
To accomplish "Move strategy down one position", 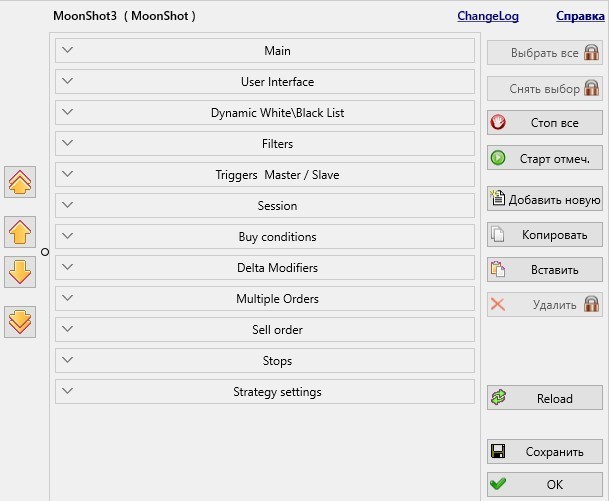I will (x=20, y=271).
